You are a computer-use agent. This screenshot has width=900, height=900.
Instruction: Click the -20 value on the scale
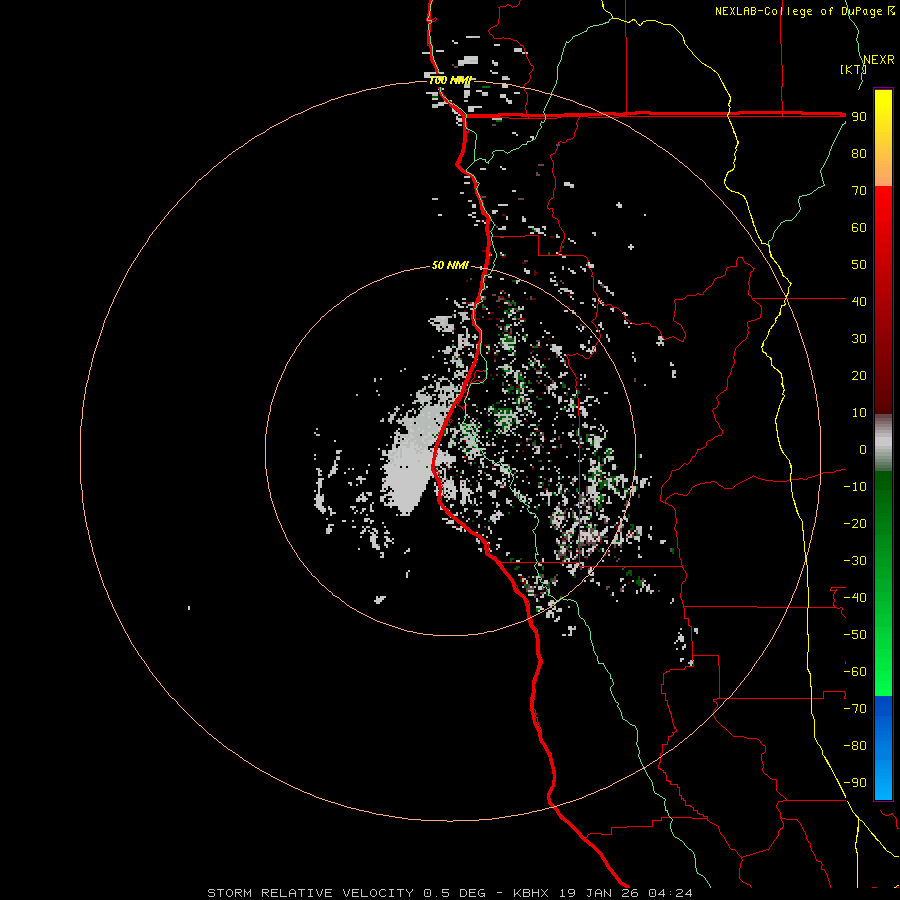pos(855,523)
